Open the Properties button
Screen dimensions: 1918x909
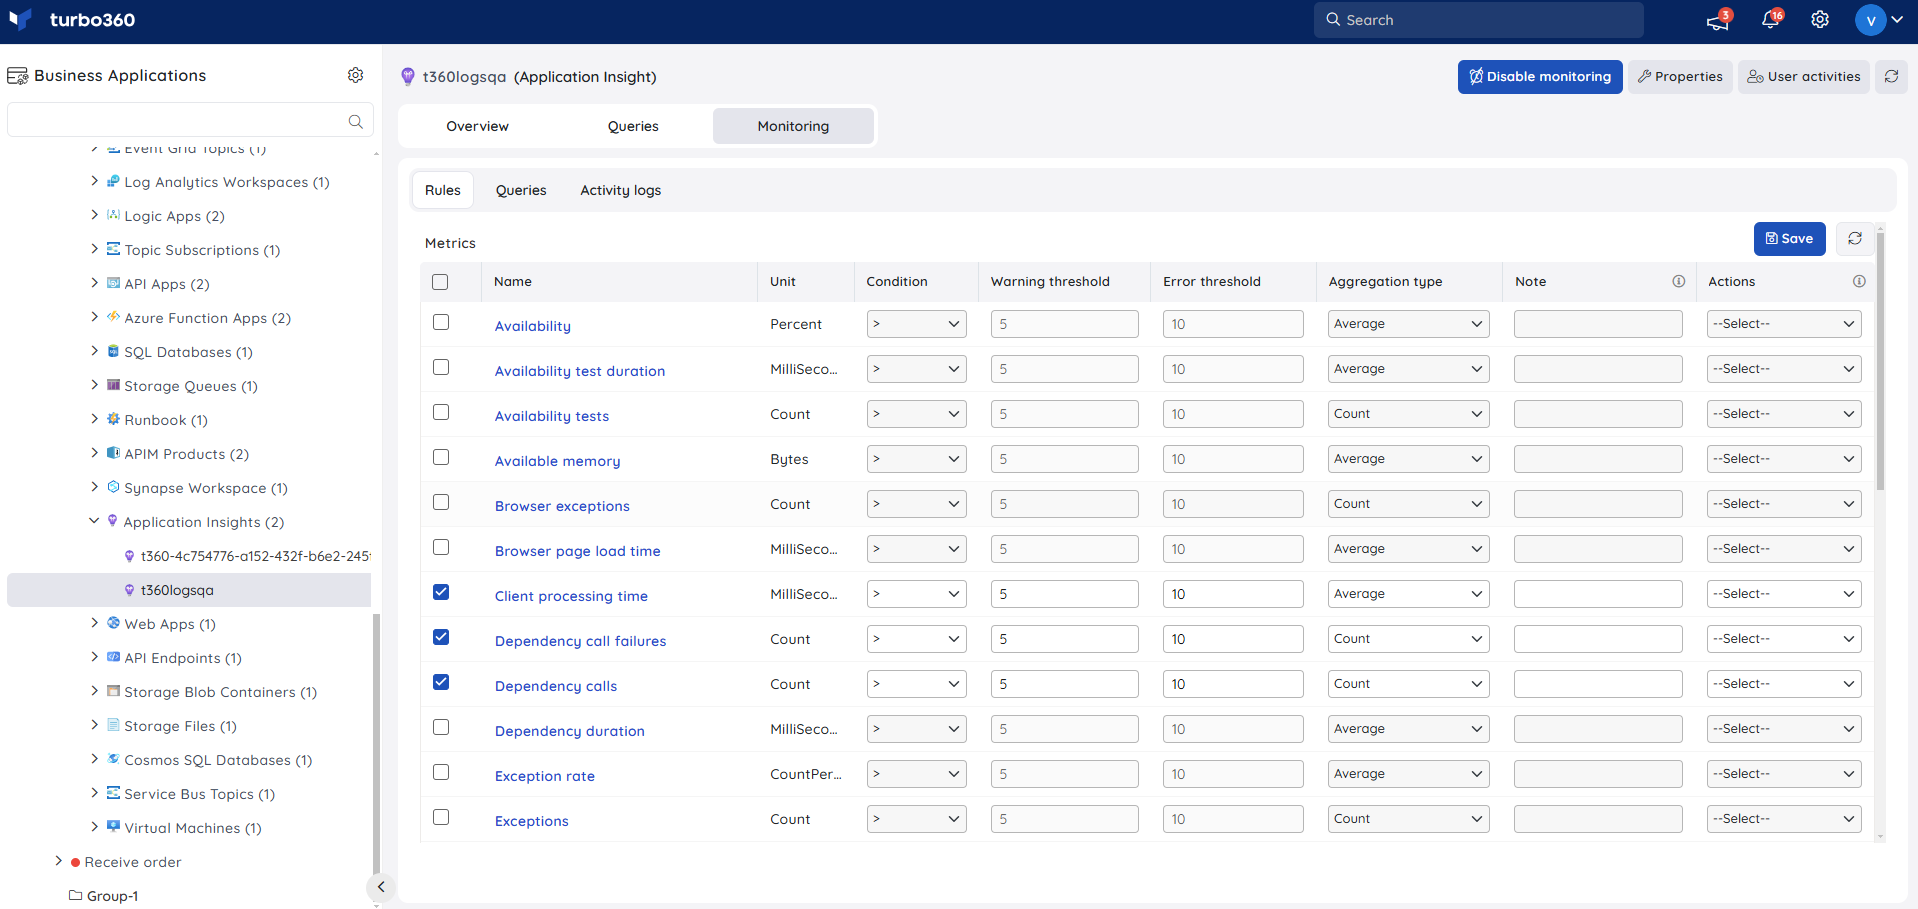(x=1680, y=76)
